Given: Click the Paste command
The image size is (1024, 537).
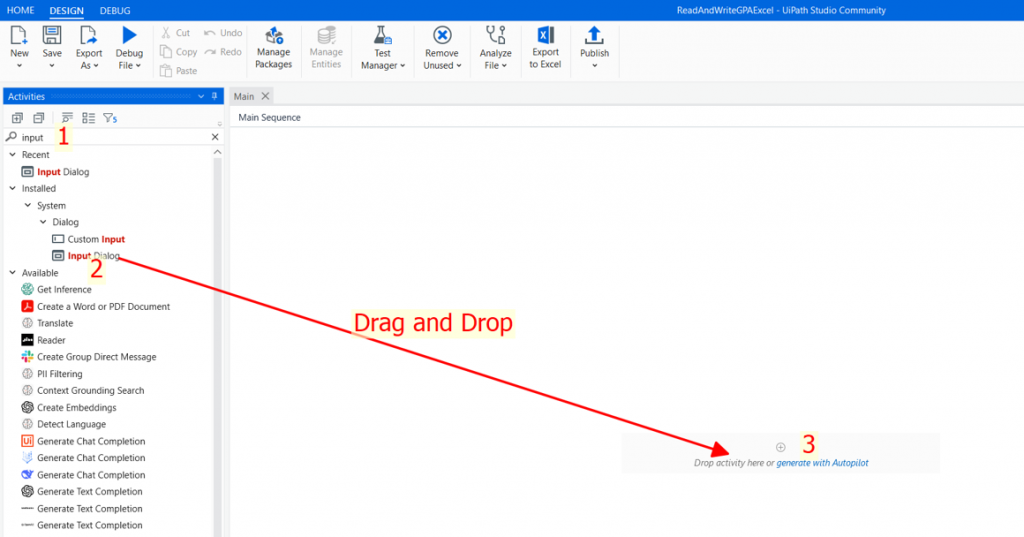Looking at the screenshot, I should point(178,71).
